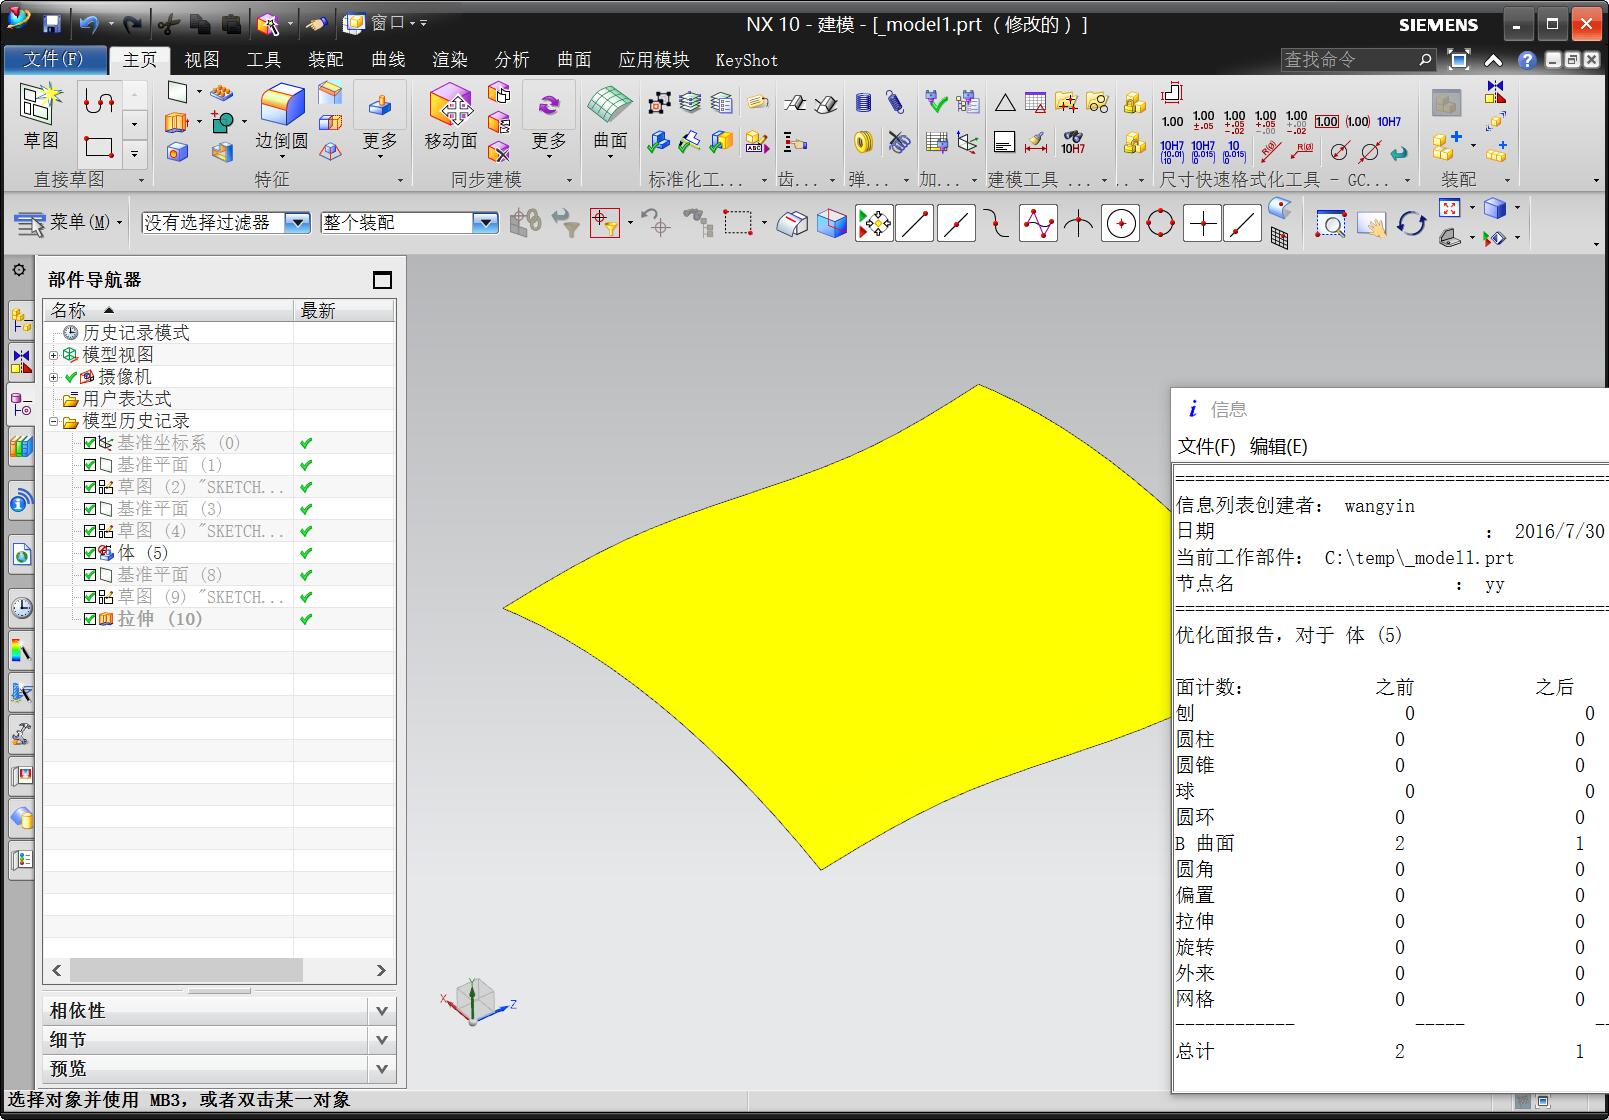1609x1120 pixels.
Task: Open the 没有选择过滤器 filter dropdown
Action: pos(296,223)
